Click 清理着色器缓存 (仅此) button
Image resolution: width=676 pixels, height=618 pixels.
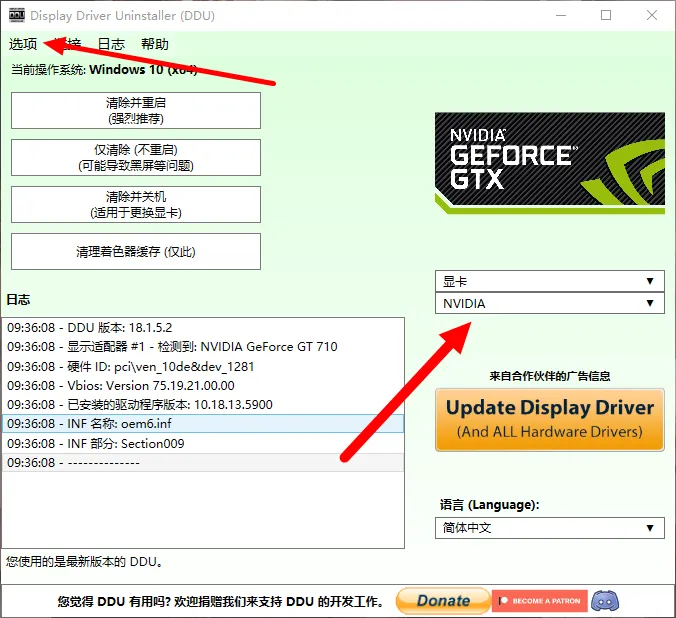click(136, 251)
